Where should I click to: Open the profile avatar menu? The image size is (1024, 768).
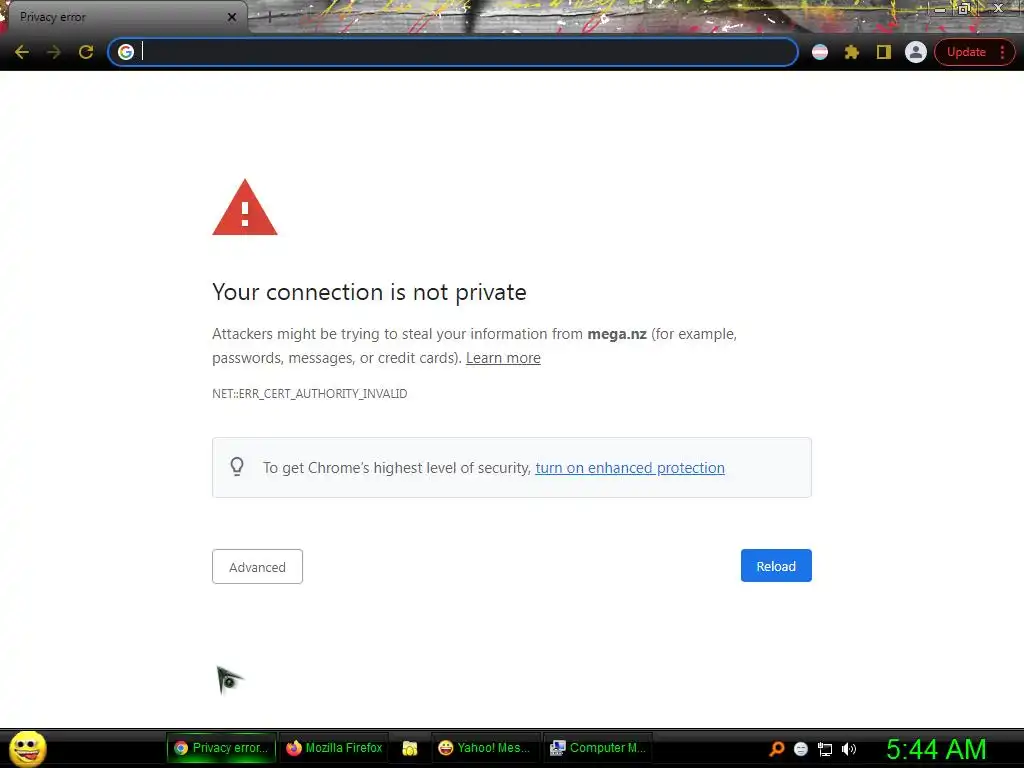(x=916, y=52)
